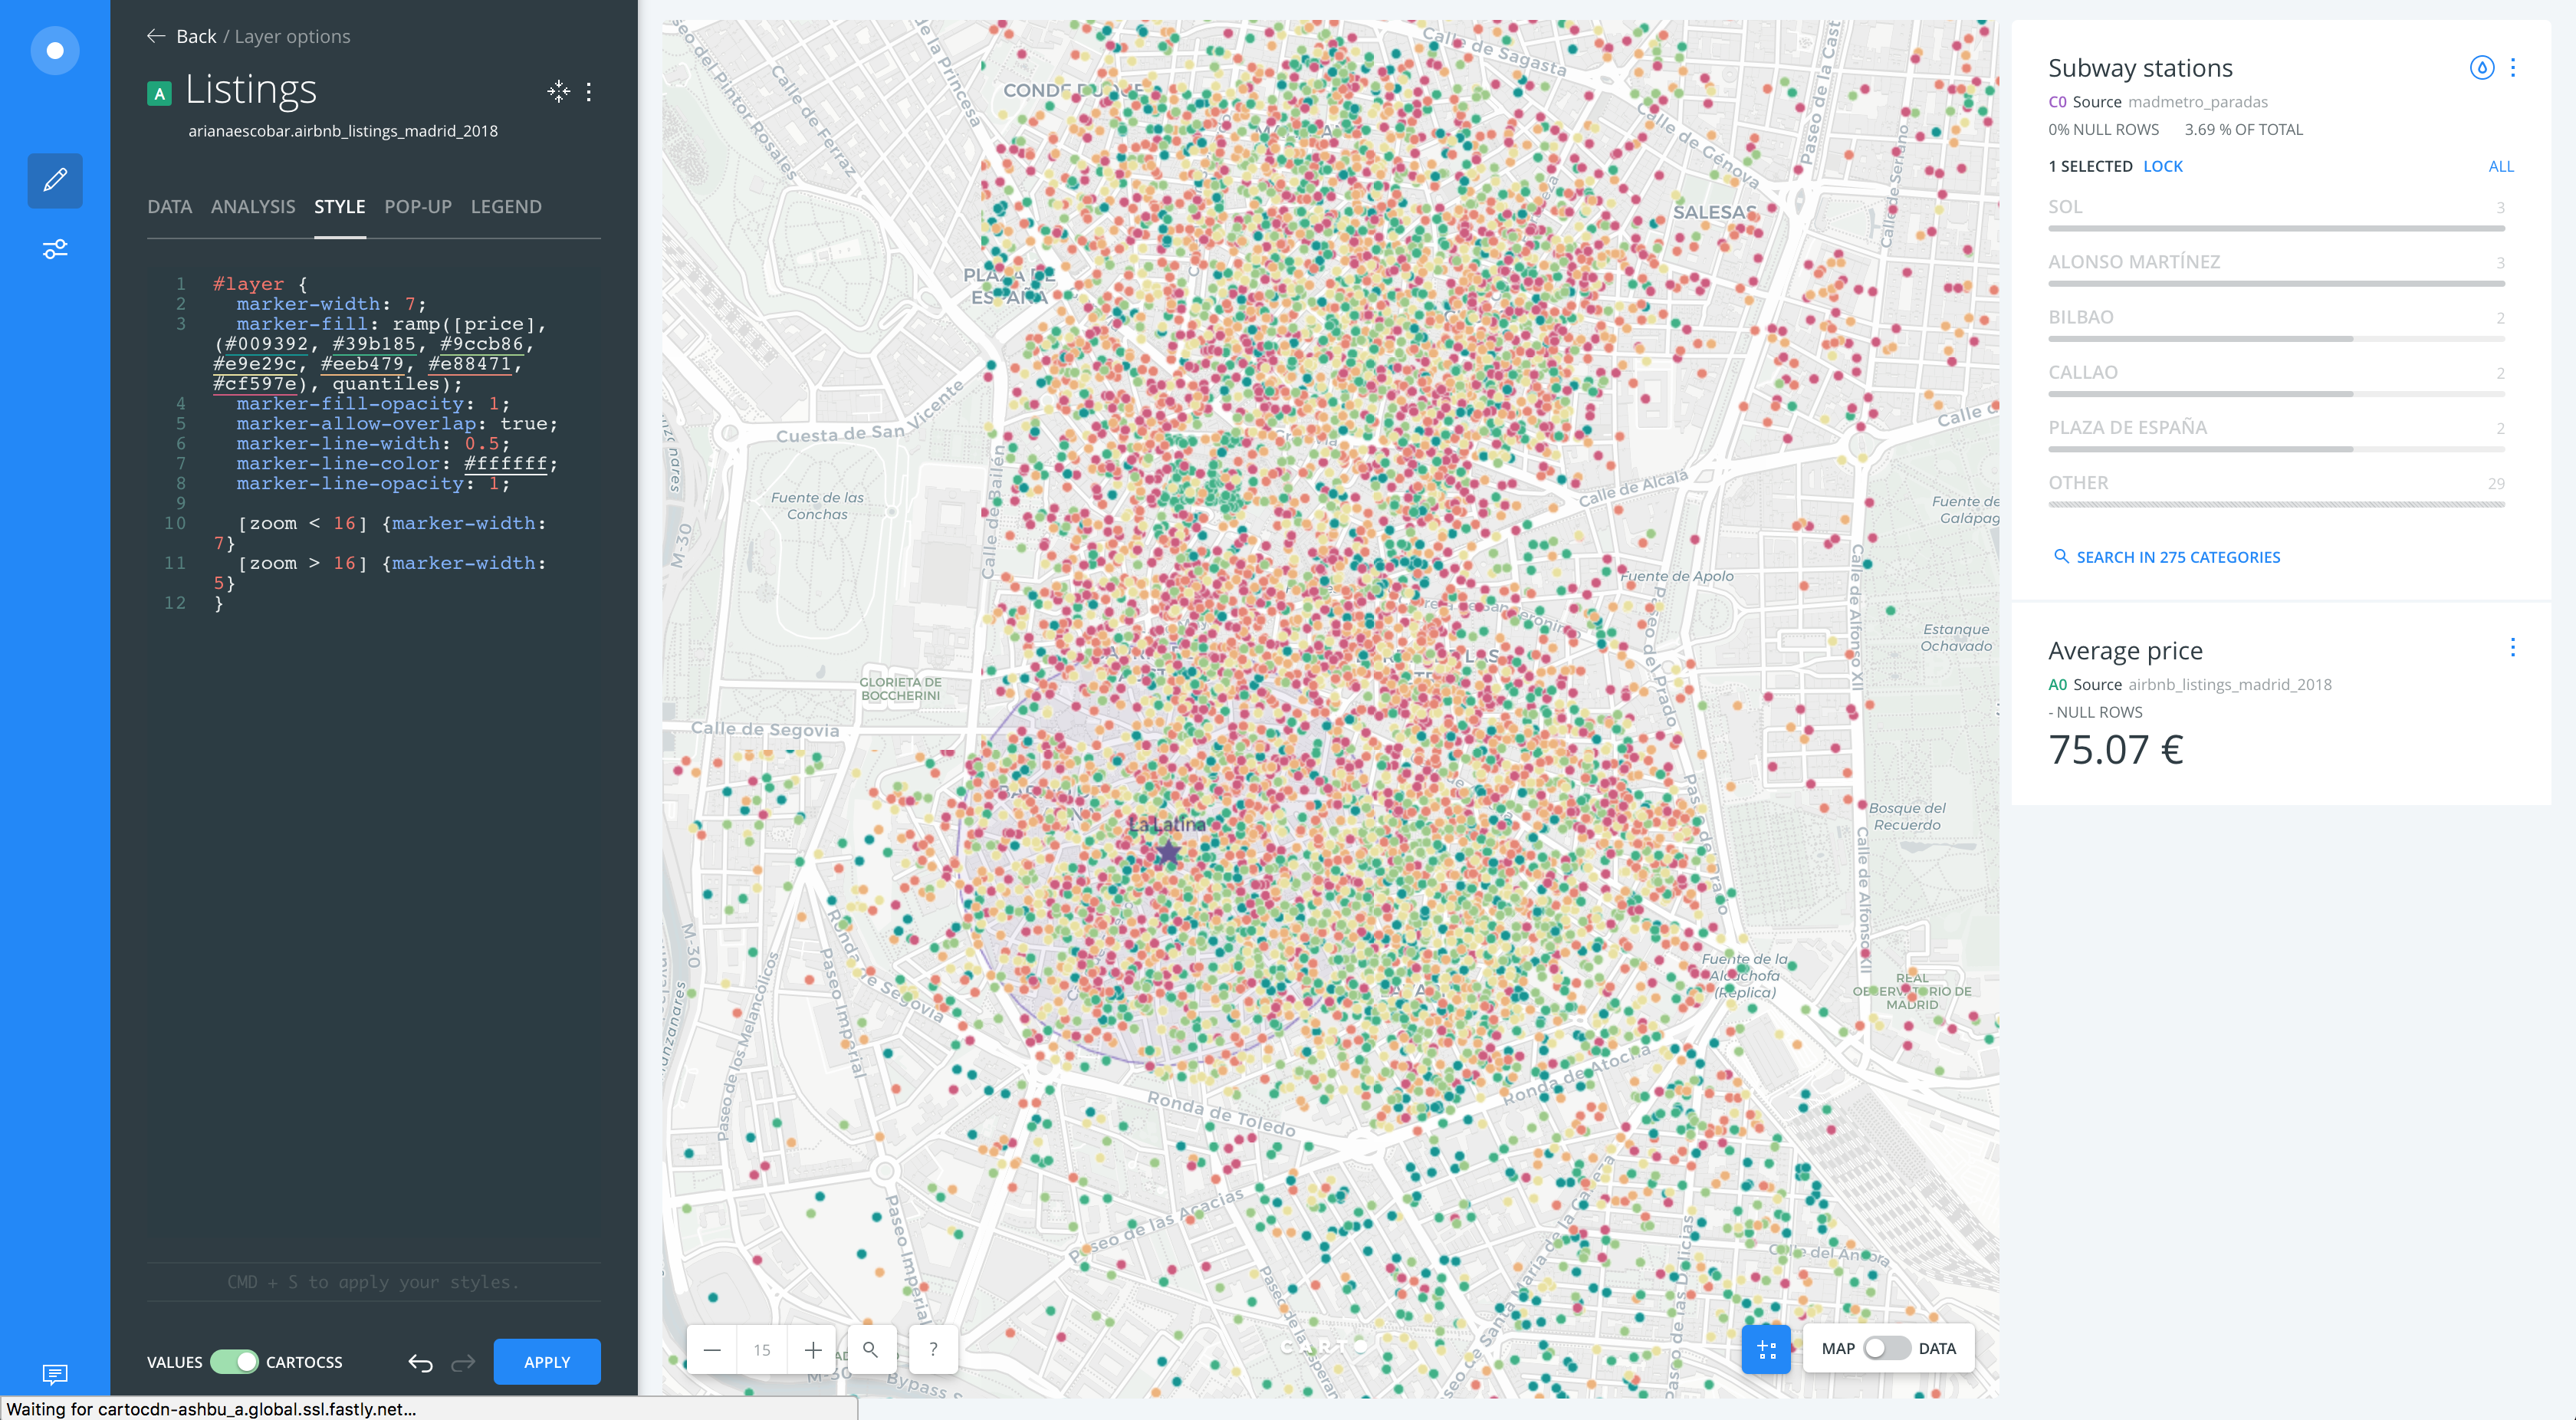
Task: Click the search icon beside Search in 275 categories
Action: (x=2061, y=556)
